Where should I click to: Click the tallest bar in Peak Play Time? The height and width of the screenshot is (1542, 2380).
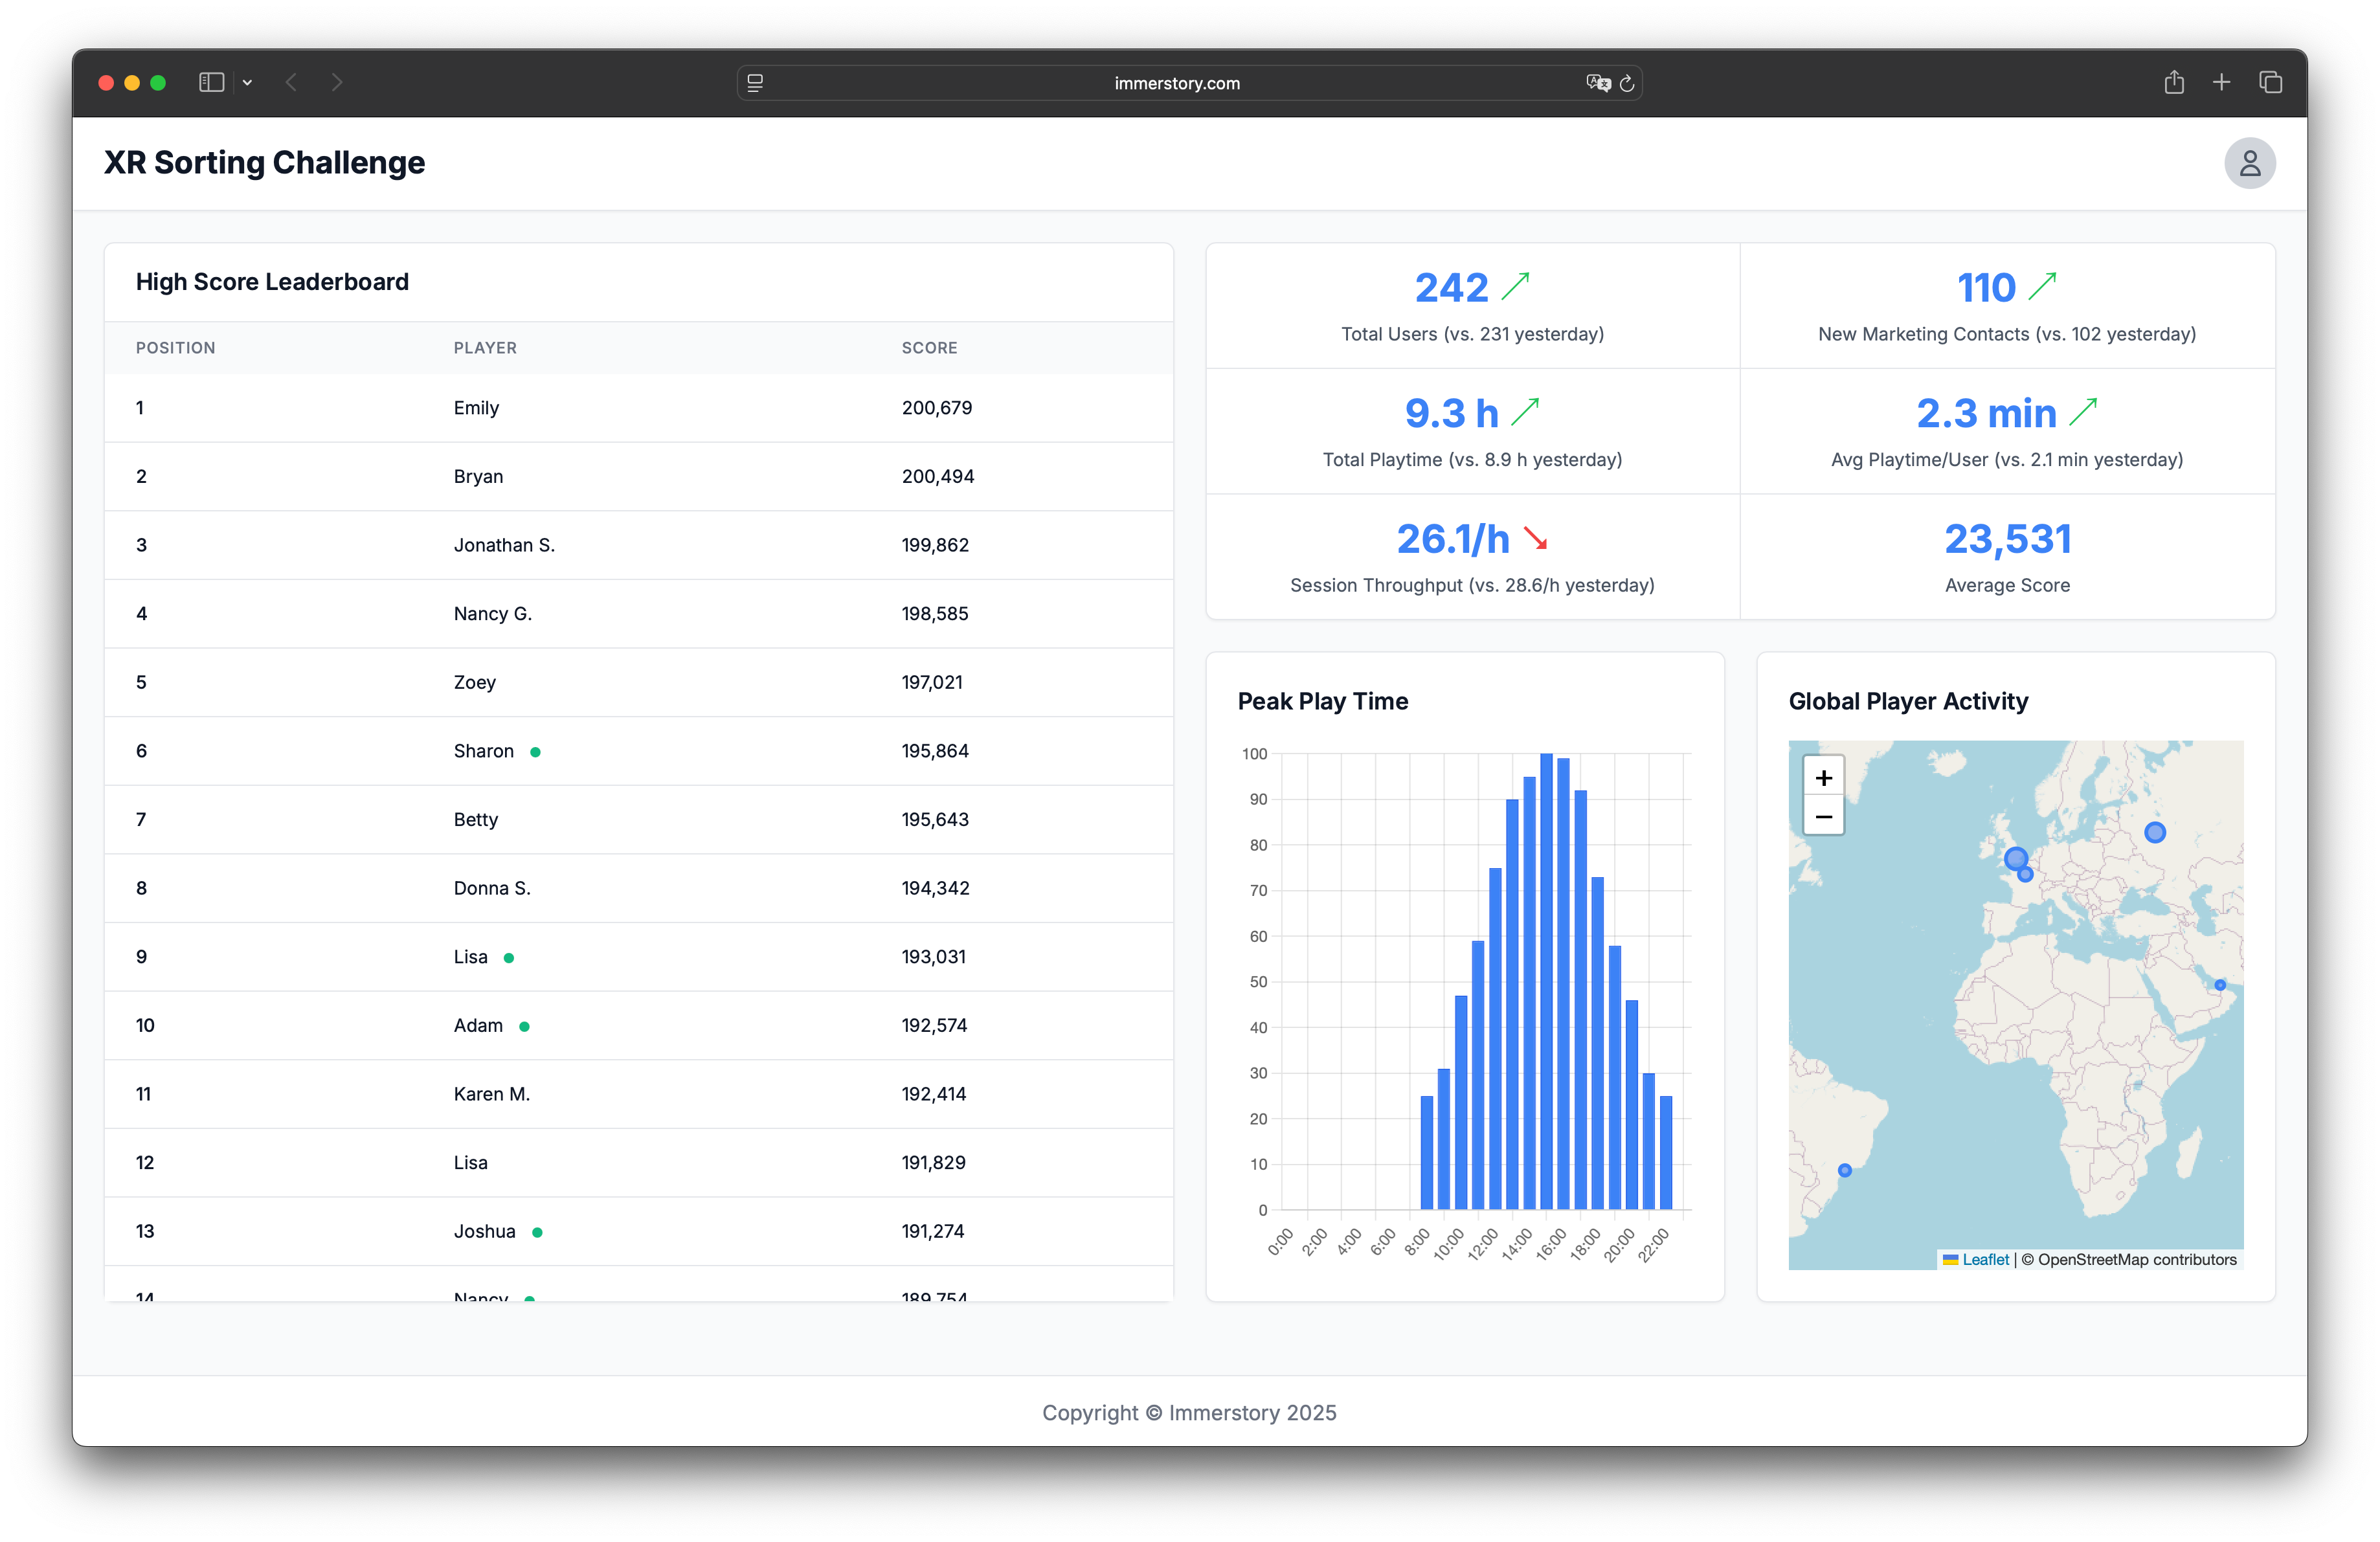click(x=1546, y=980)
